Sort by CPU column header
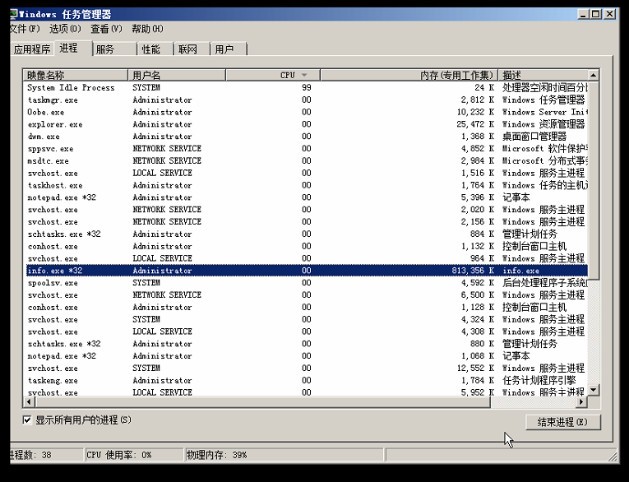 (x=273, y=75)
